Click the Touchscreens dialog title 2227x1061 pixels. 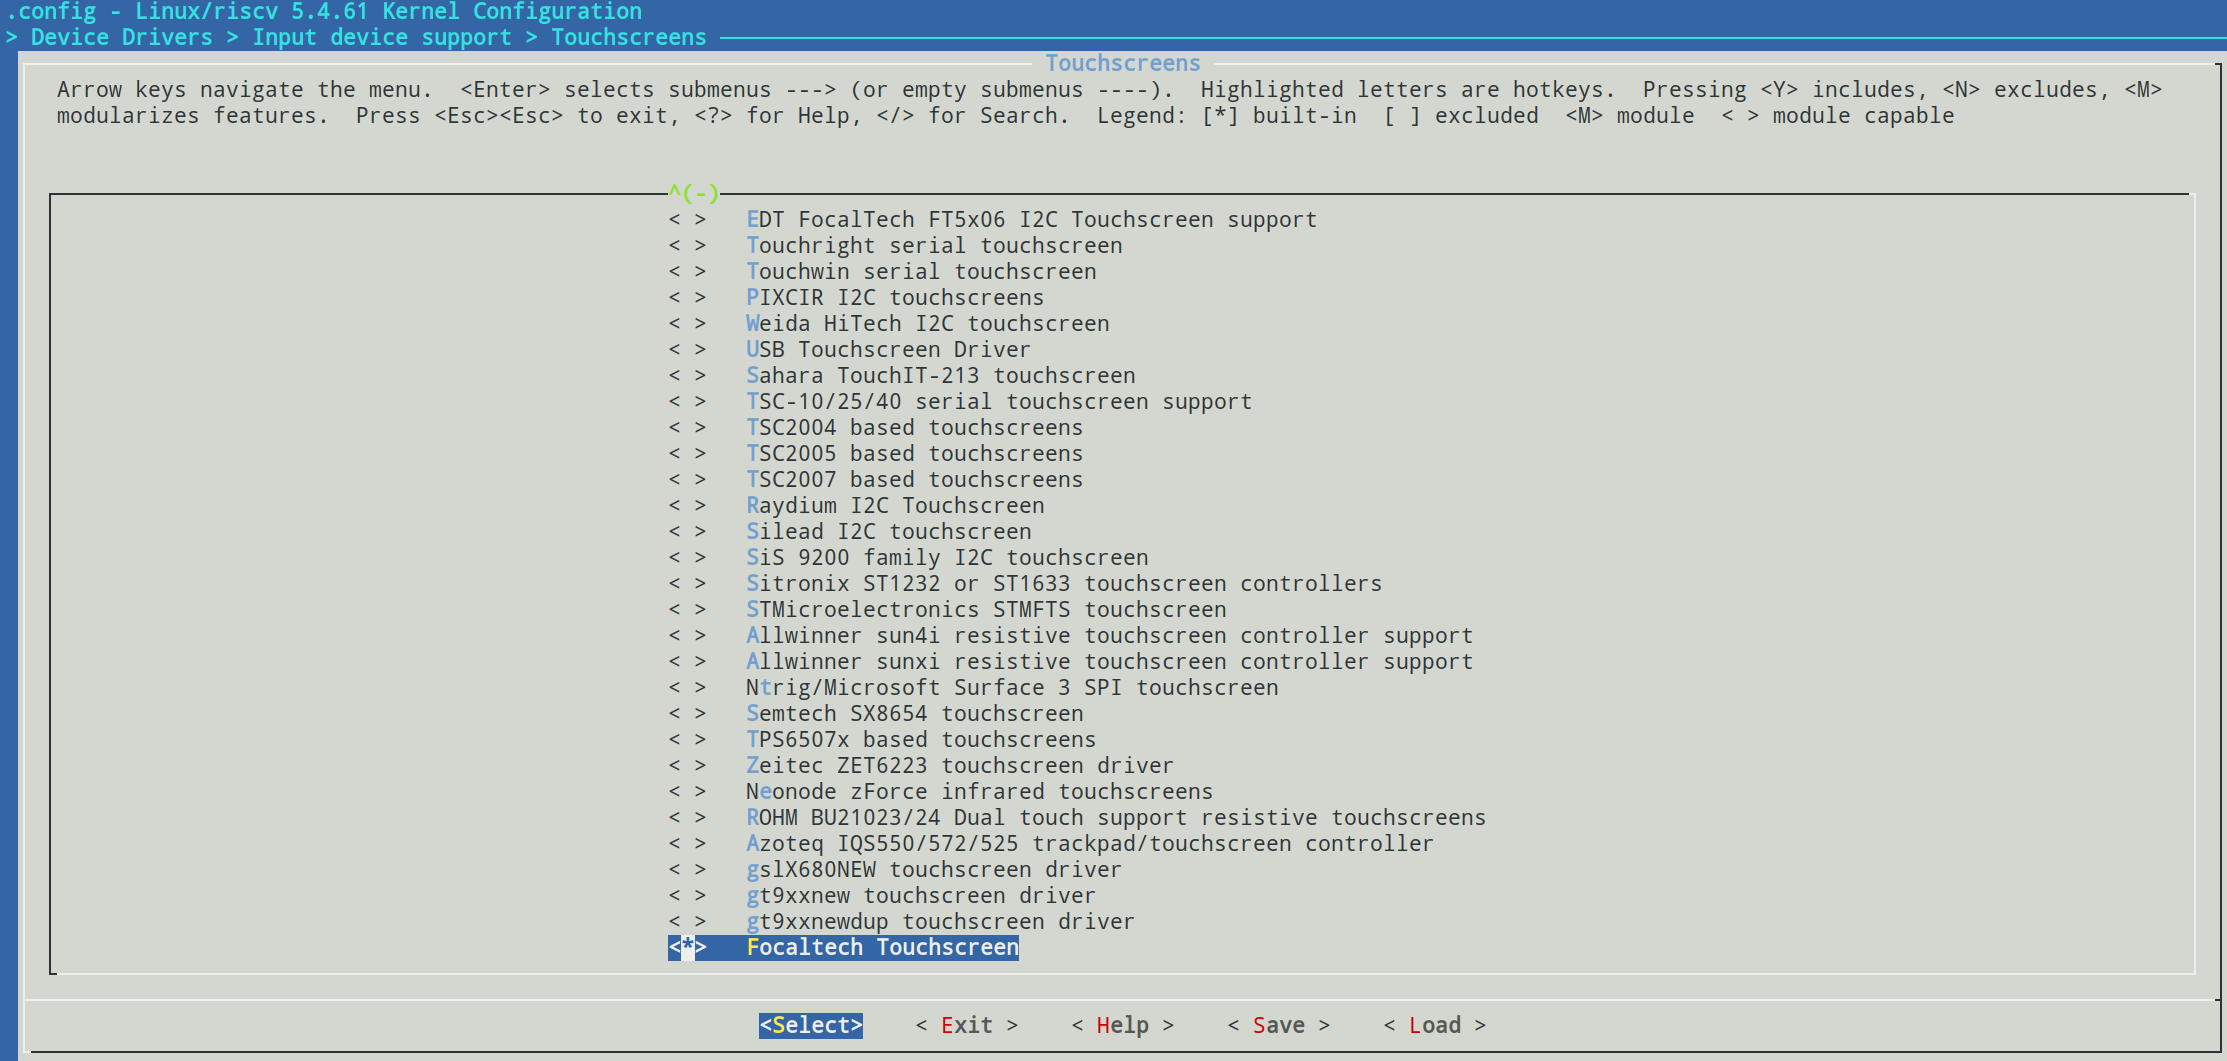[1122, 64]
